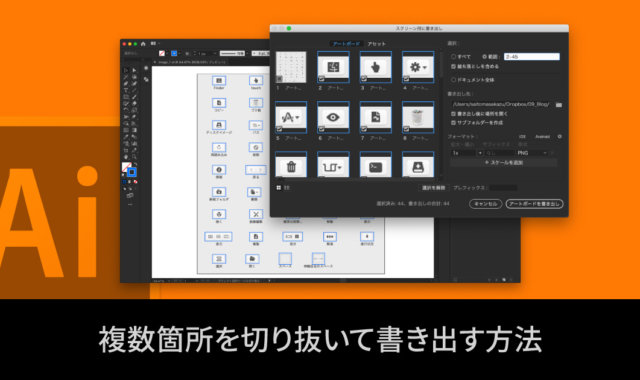Click Fill swatch at bottom of Illustrator toolbar

pos(127,167)
